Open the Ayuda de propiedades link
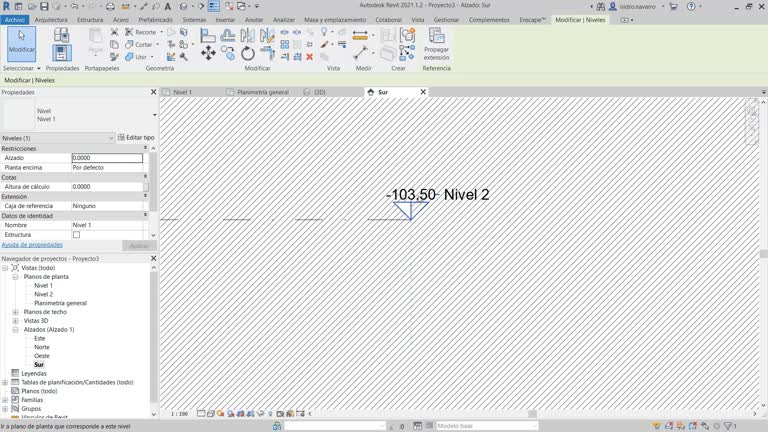Image resolution: width=768 pixels, height=432 pixels. coord(32,244)
